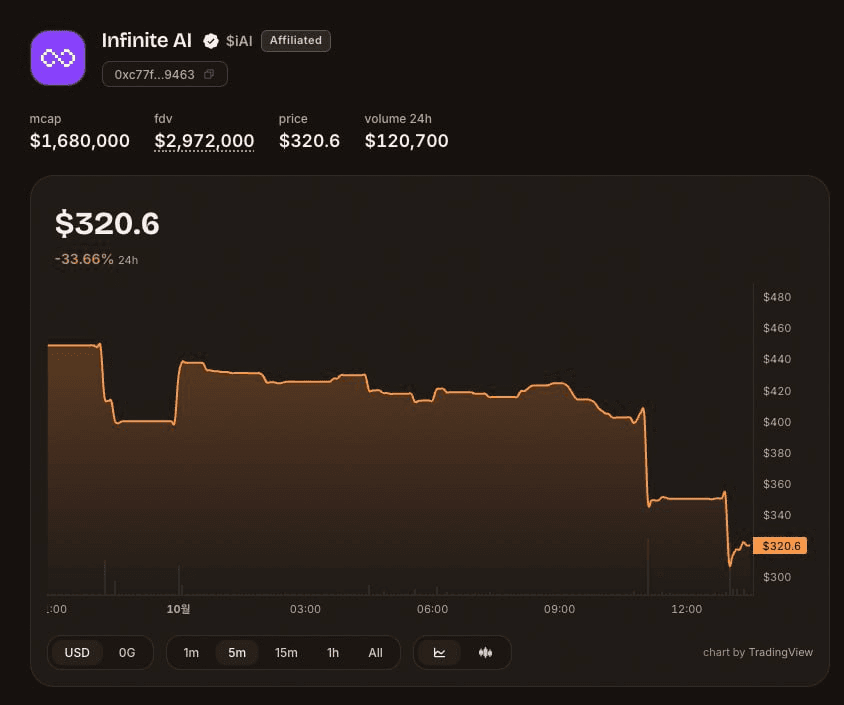Viewport: 844px width, 705px height.
Task: Choose the 15m interval
Action: [x=286, y=653]
